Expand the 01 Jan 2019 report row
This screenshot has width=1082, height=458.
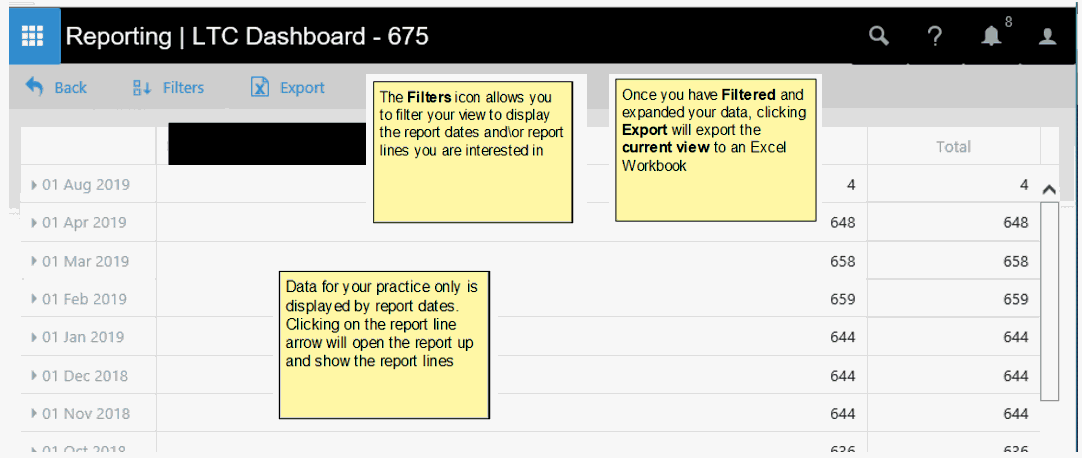click(35, 338)
